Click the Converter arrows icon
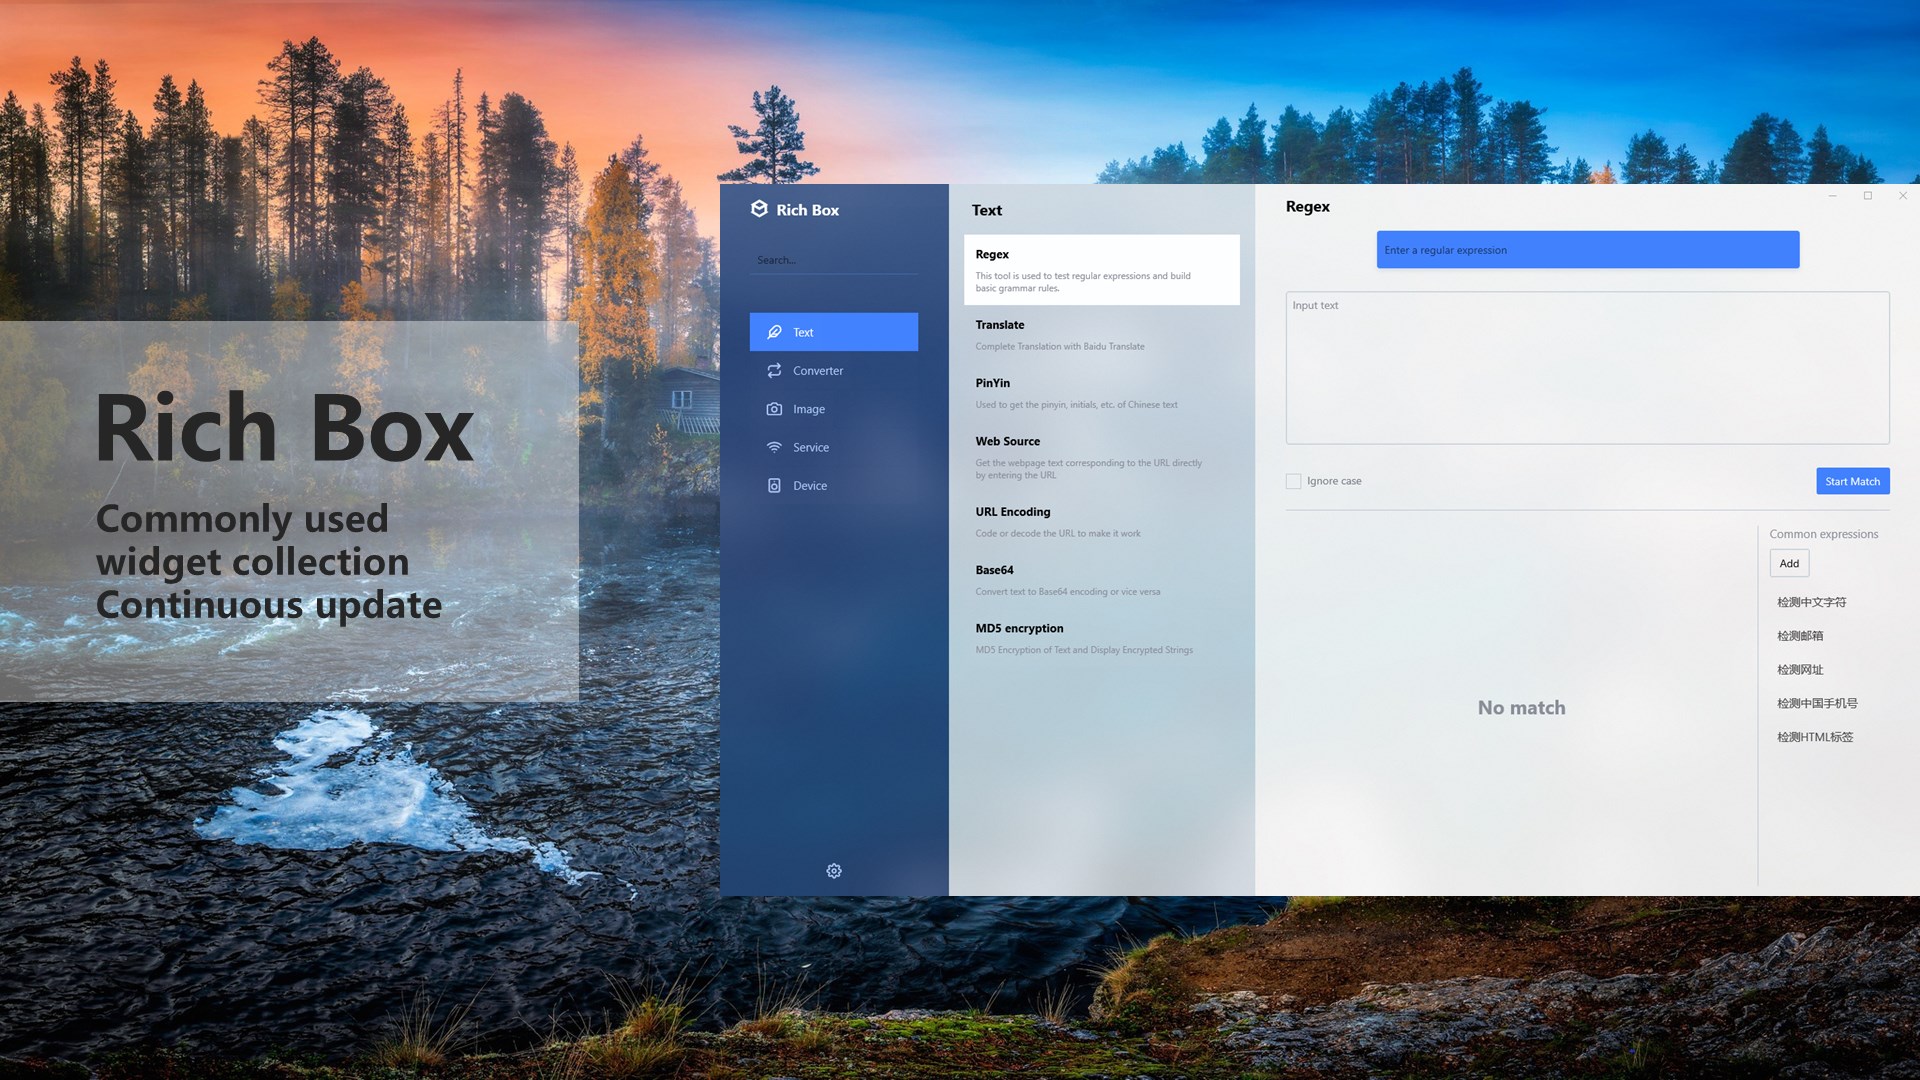Viewport: 1920px width, 1080px height. click(x=774, y=371)
